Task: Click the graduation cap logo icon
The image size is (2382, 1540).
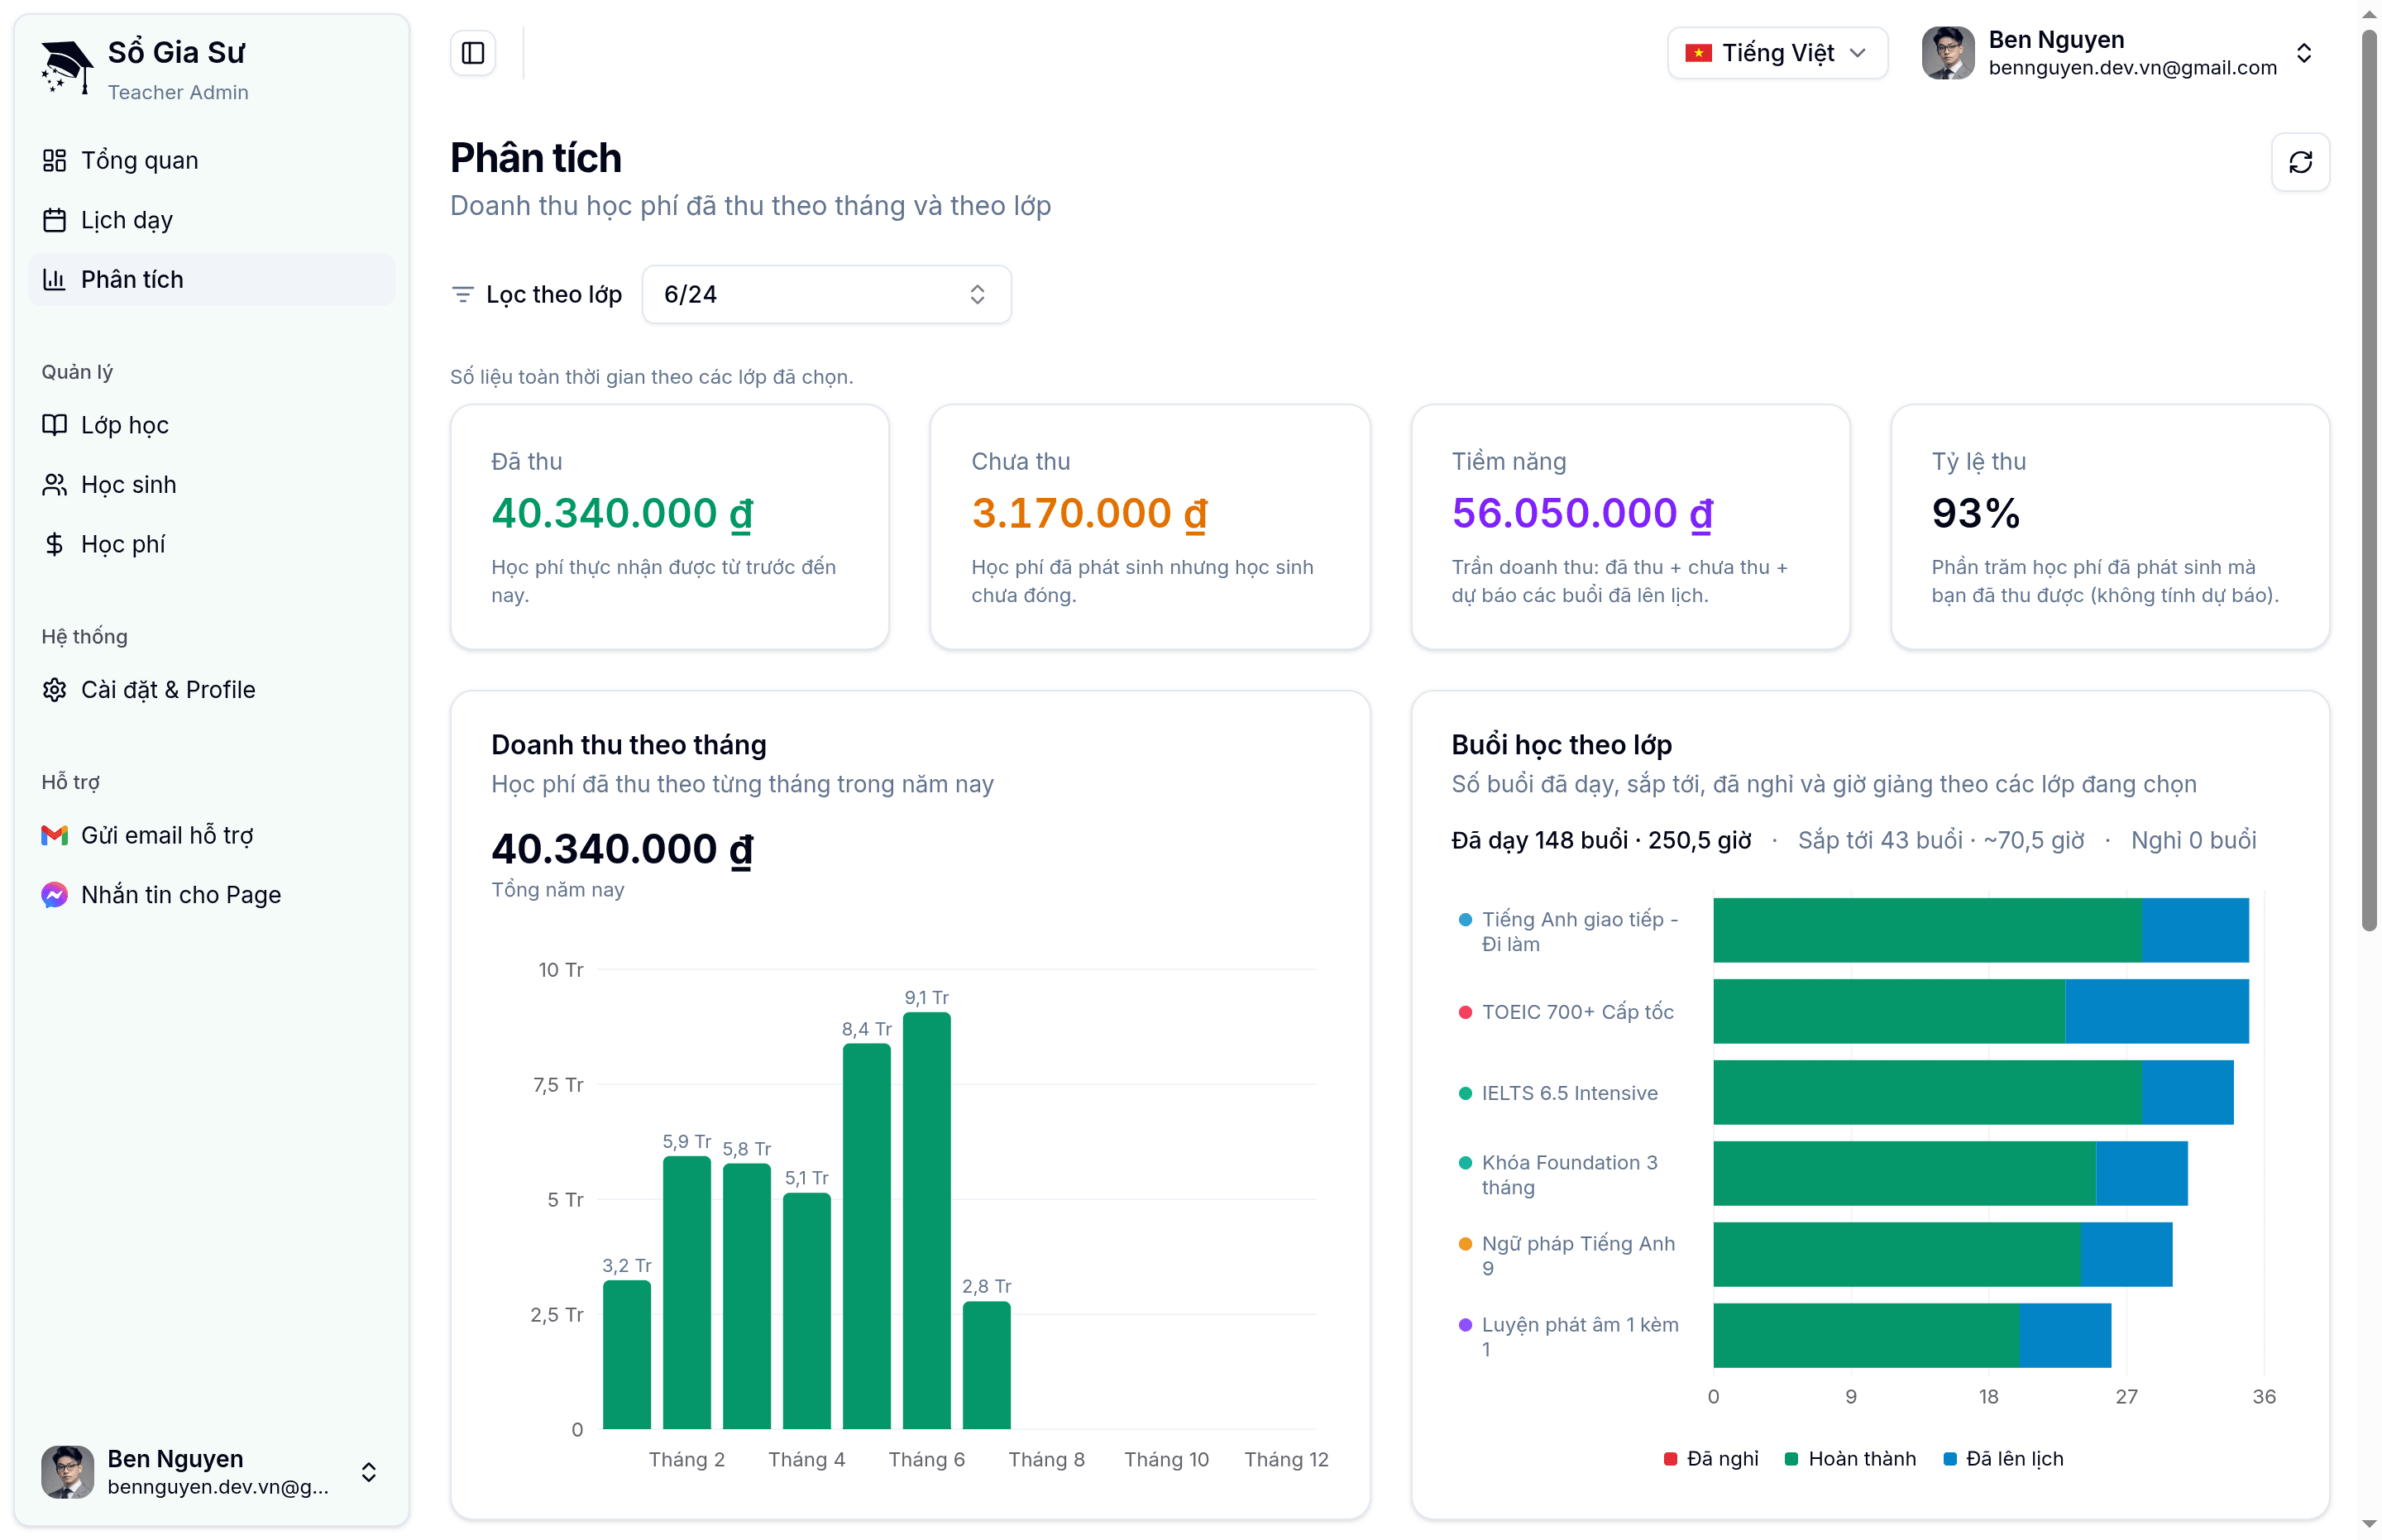Action: [x=67, y=66]
